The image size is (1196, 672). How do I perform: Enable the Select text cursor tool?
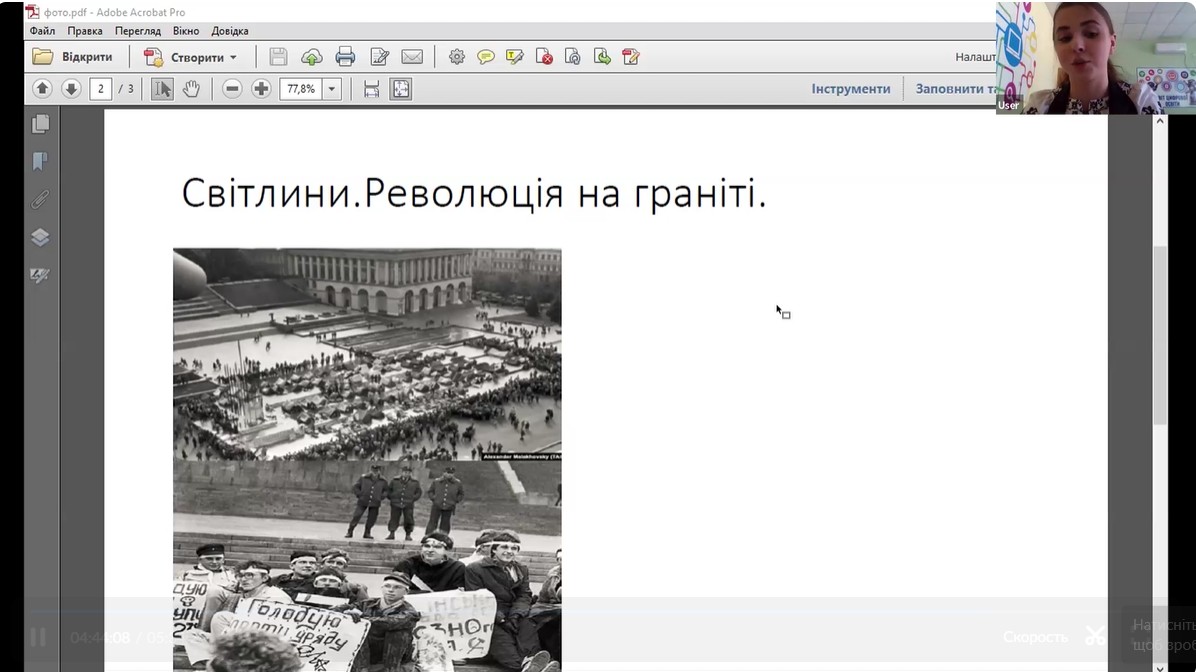pyautogui.click(x=162, y=89)
